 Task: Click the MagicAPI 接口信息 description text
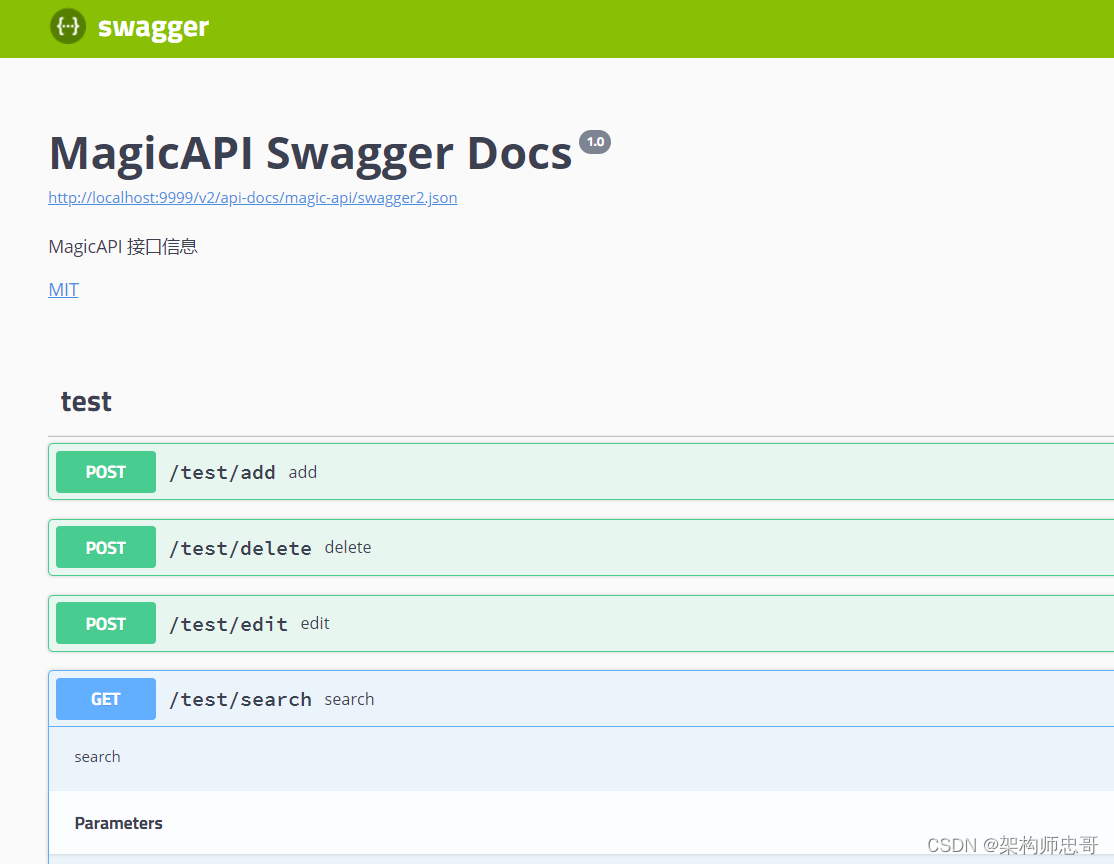[123, 247]
